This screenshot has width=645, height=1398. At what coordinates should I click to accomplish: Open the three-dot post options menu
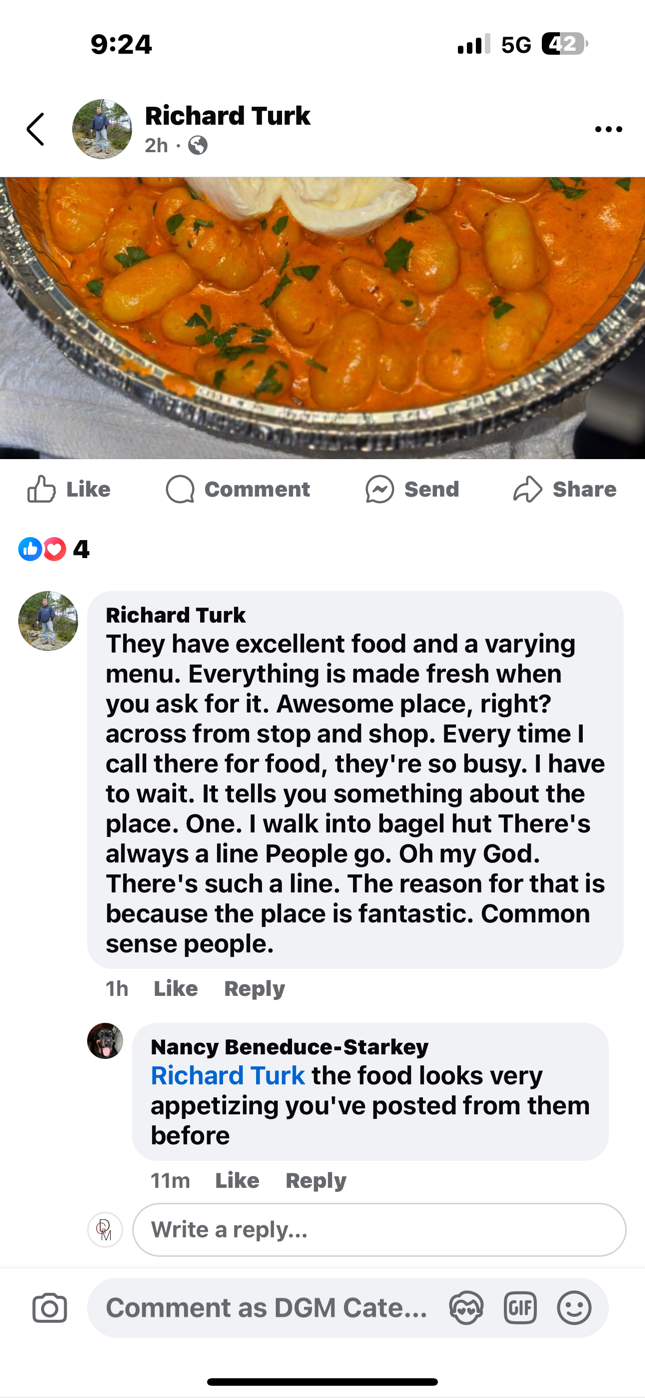(x=608, y=130)
